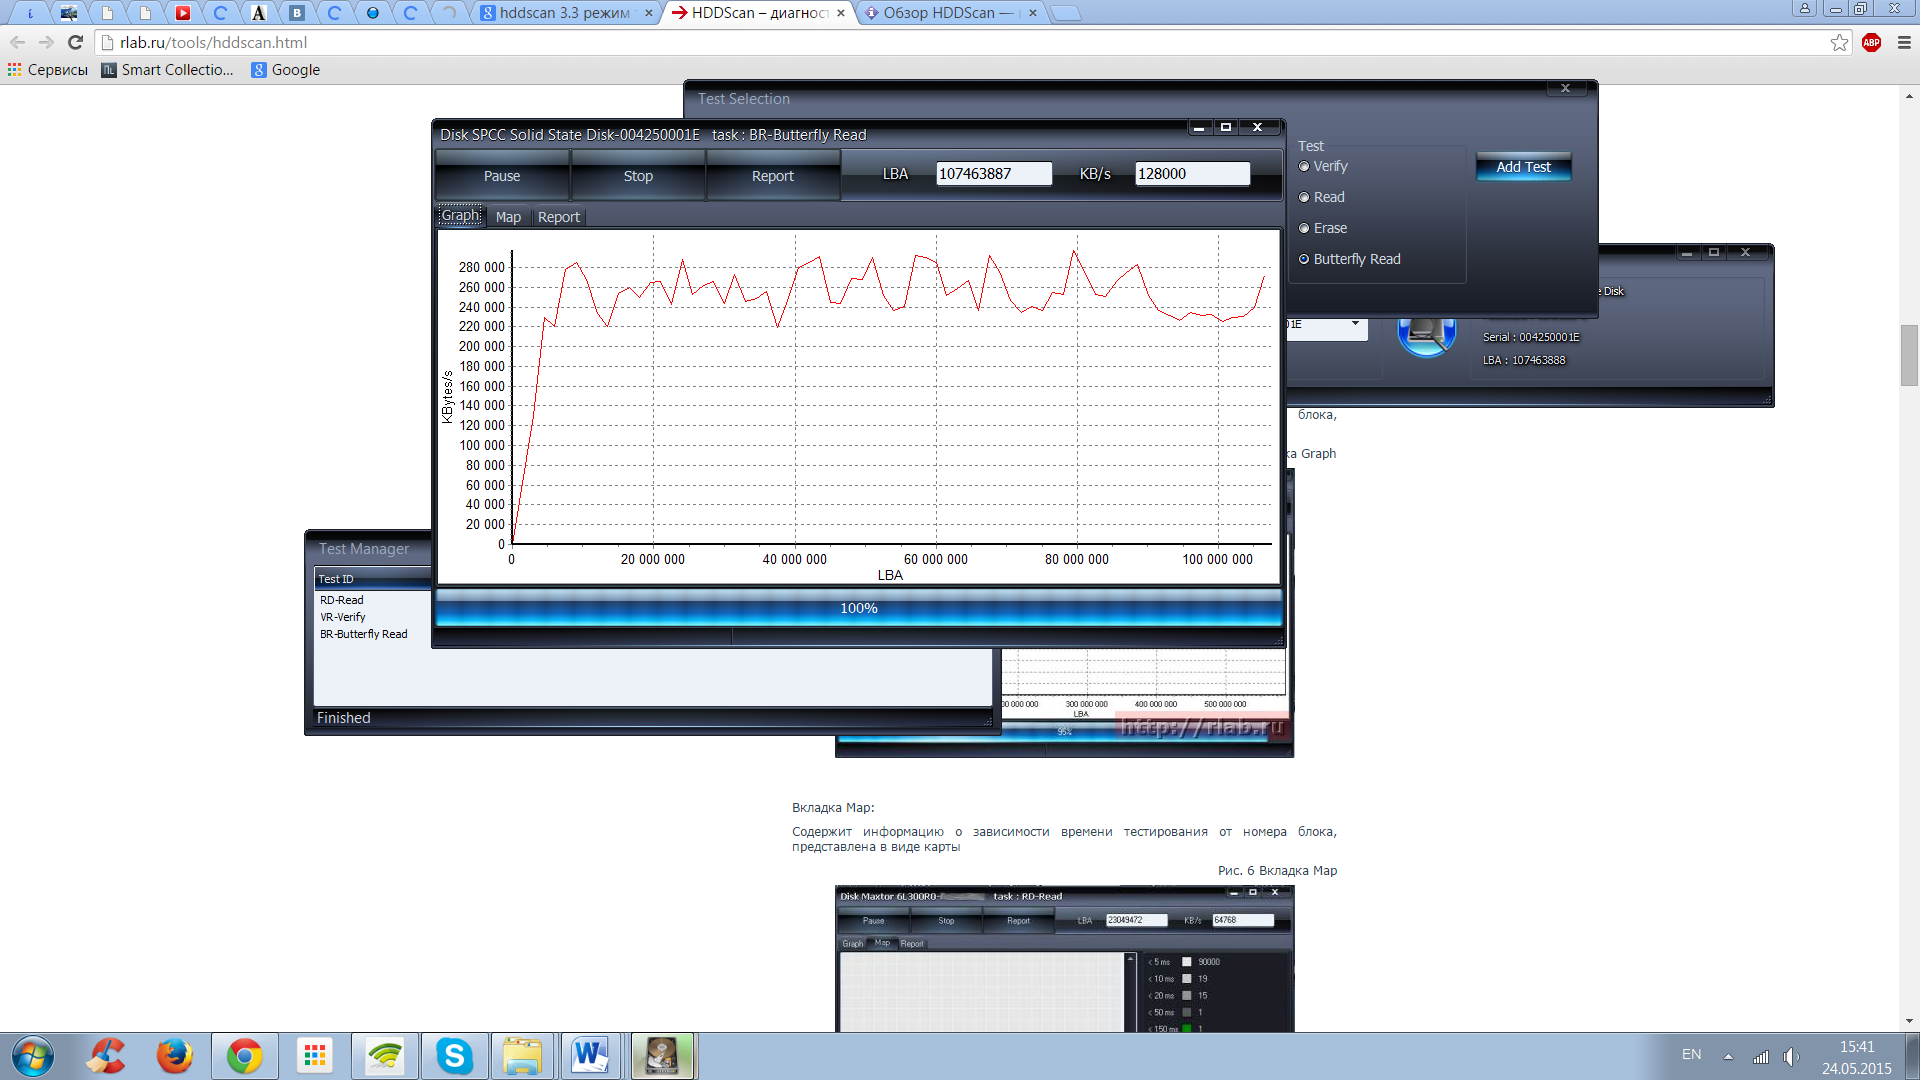
Task: Launch Firefox from the taskbar
Action: tap(174, 1056)
